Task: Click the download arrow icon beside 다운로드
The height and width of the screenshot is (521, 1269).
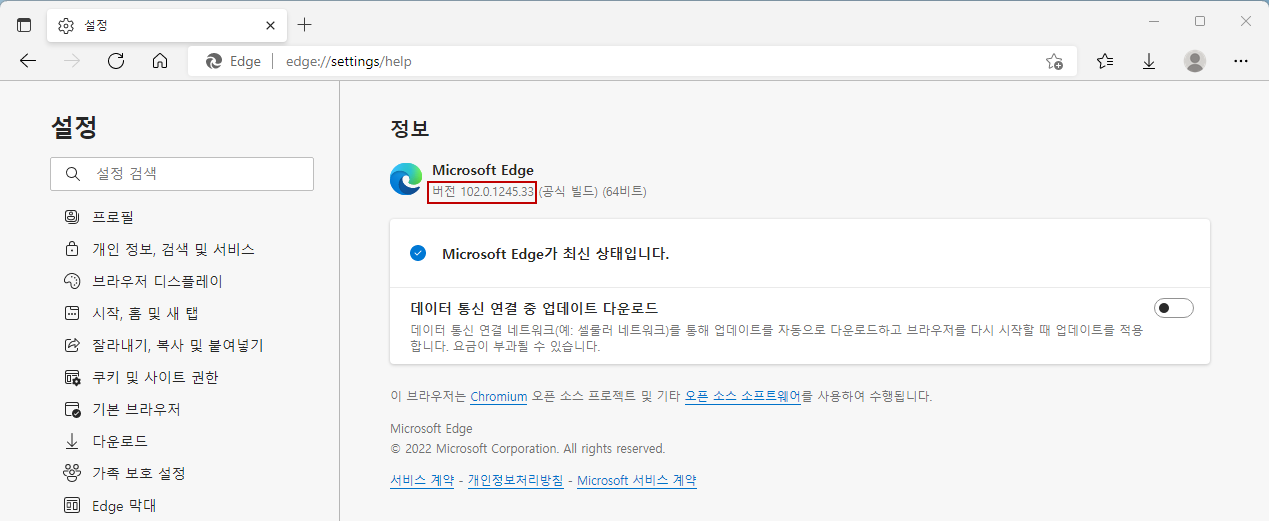Action: coord(72,441)
